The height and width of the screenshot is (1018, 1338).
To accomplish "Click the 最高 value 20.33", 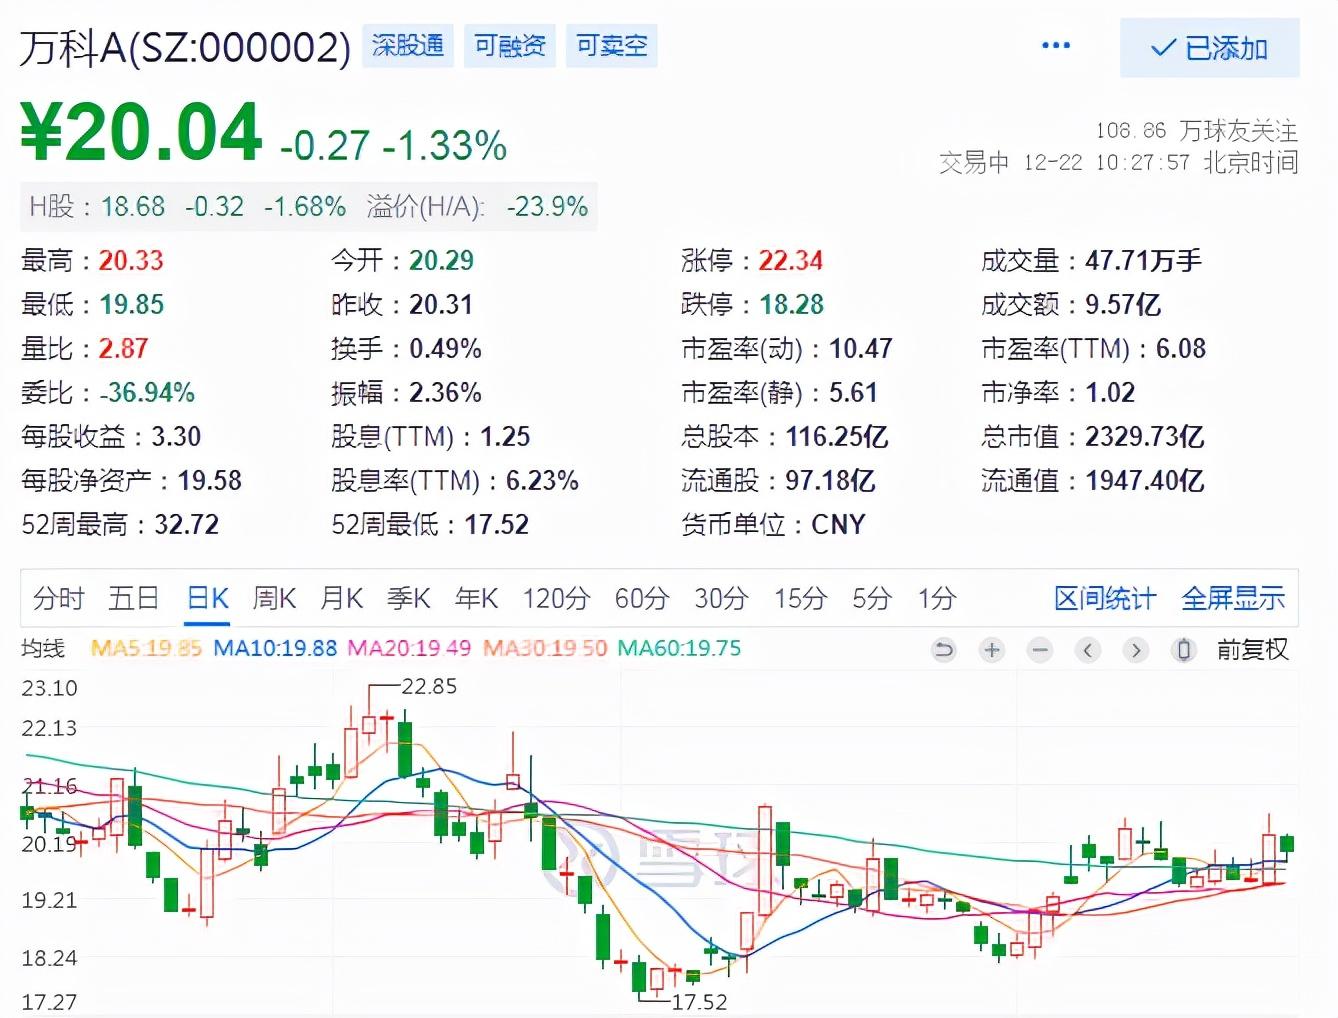I will click(131, 261).
